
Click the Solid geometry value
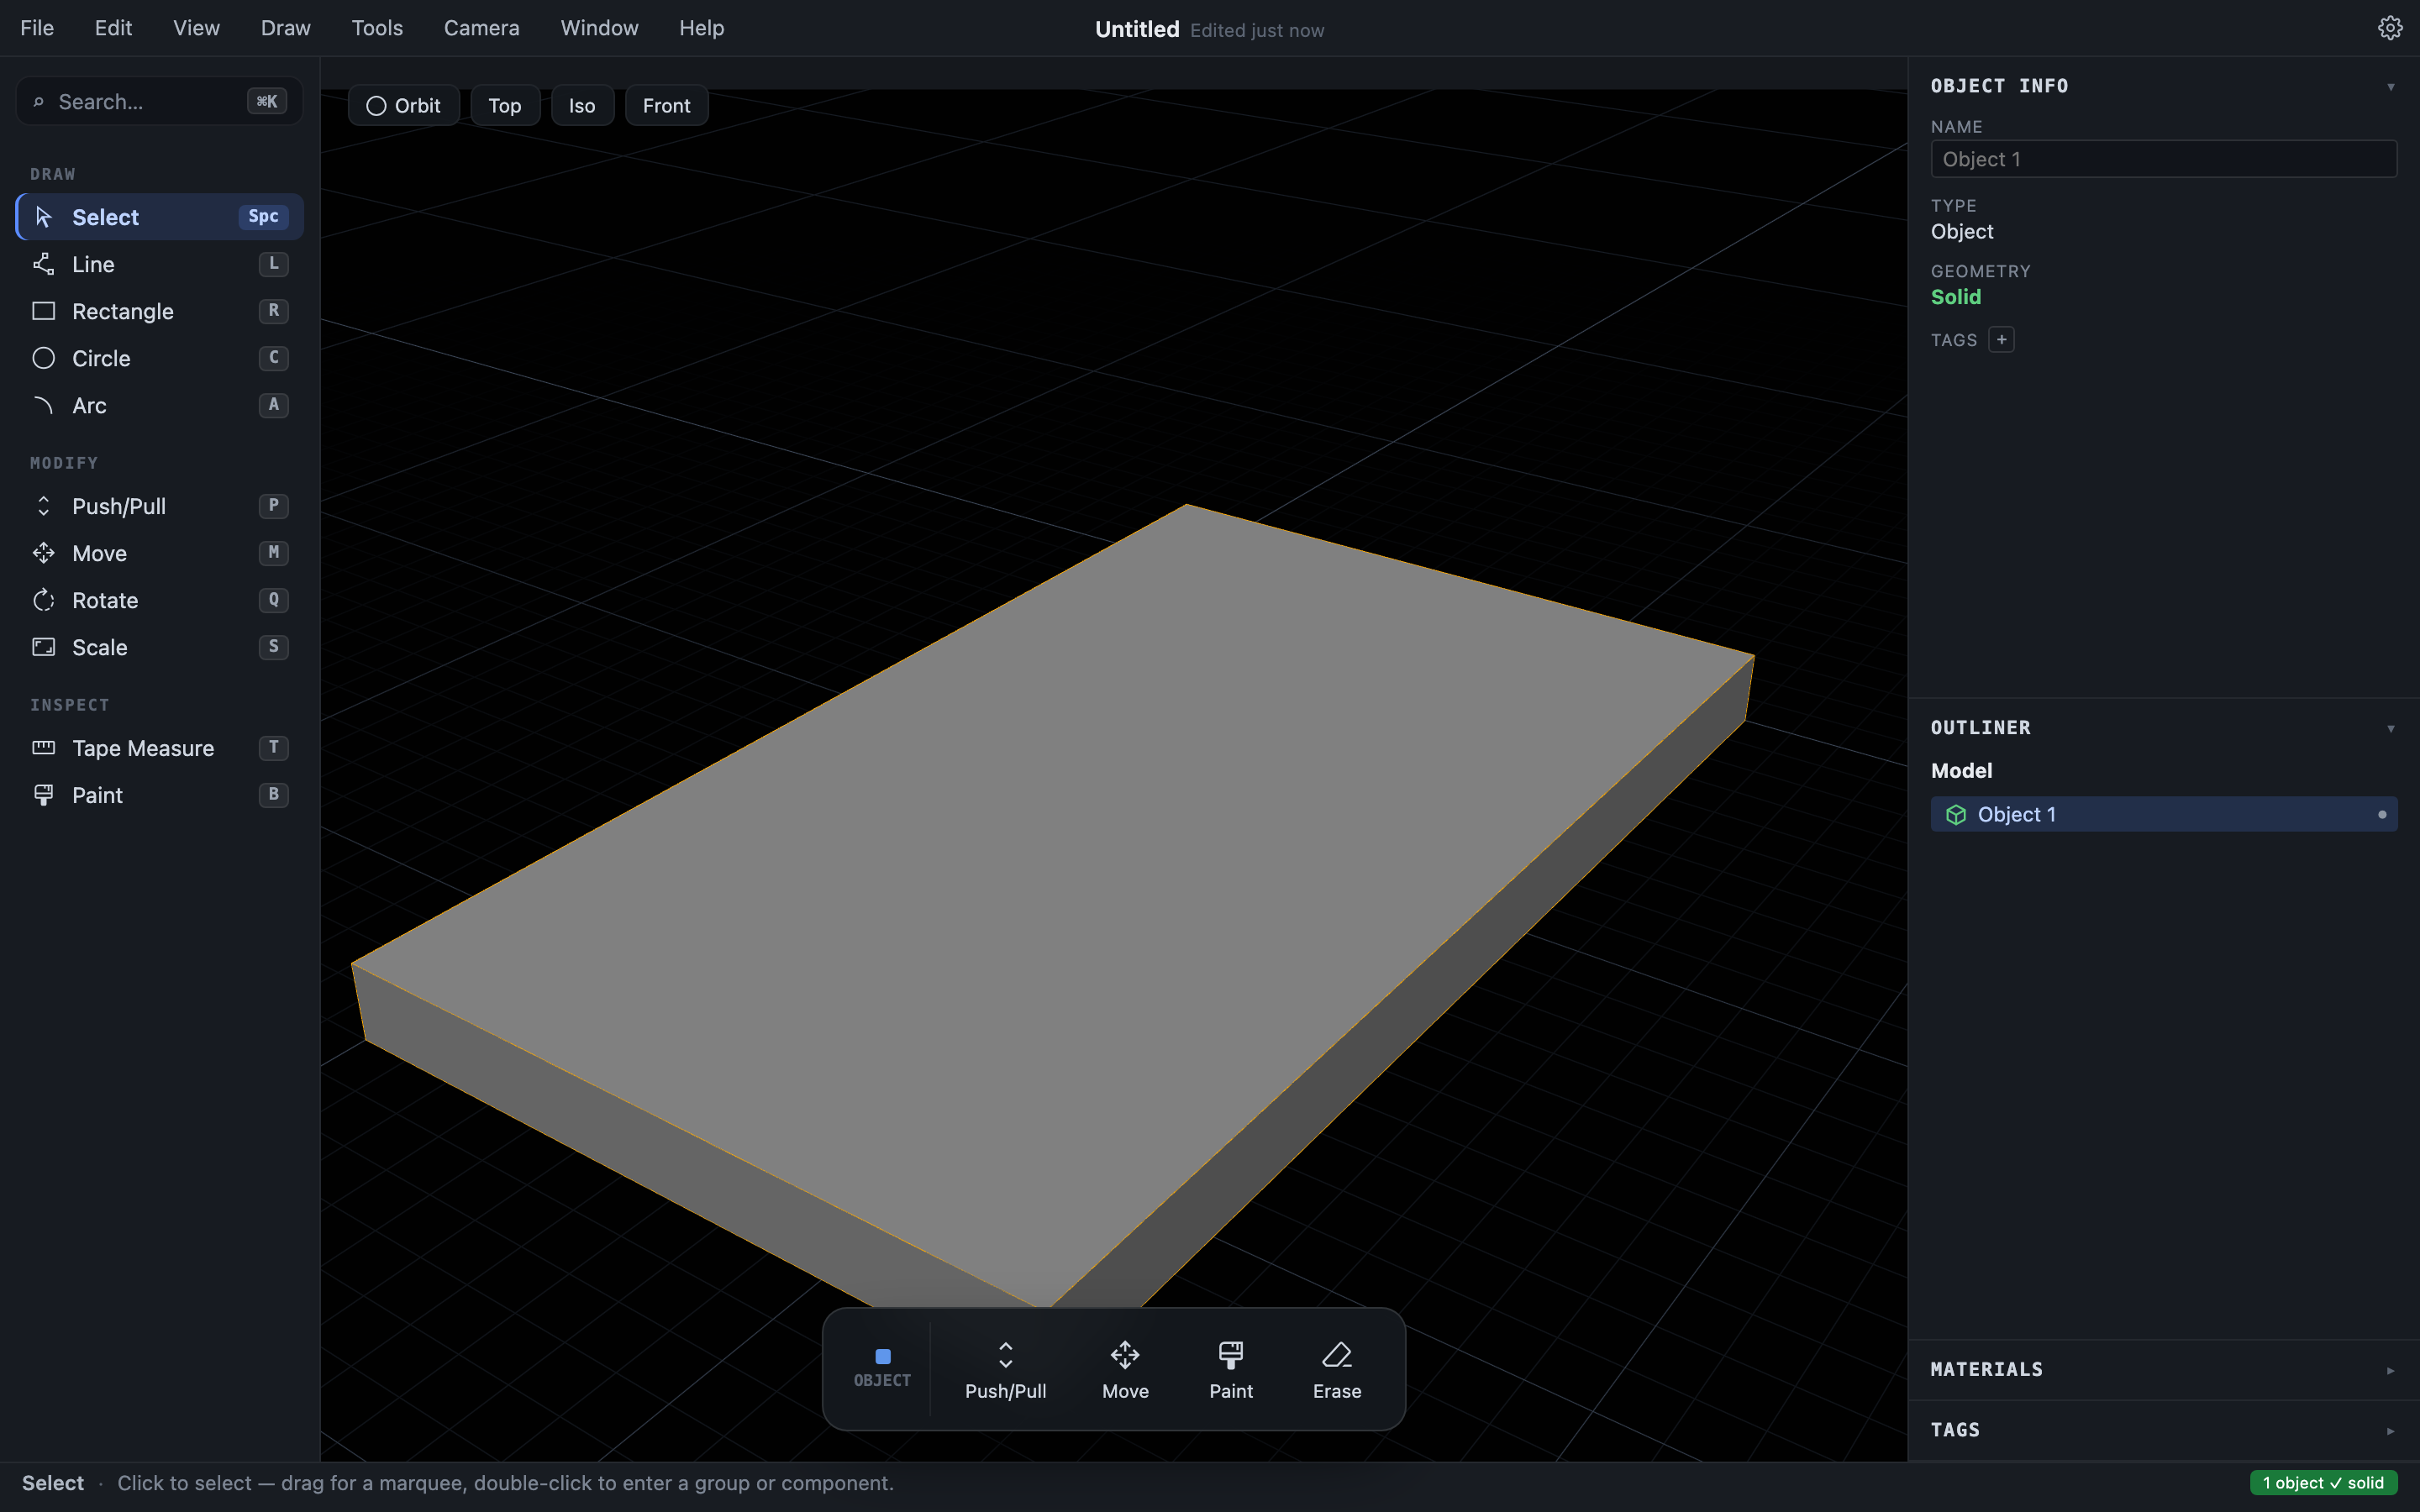click(1955, 297)
